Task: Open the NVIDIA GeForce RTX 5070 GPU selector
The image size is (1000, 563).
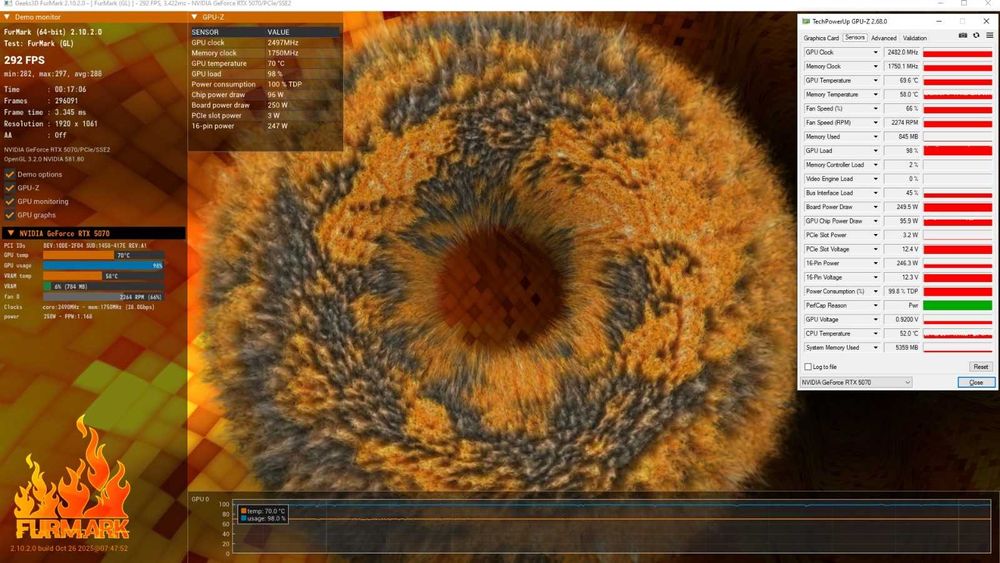Action: pyautogui.click(x=856, y=382)
